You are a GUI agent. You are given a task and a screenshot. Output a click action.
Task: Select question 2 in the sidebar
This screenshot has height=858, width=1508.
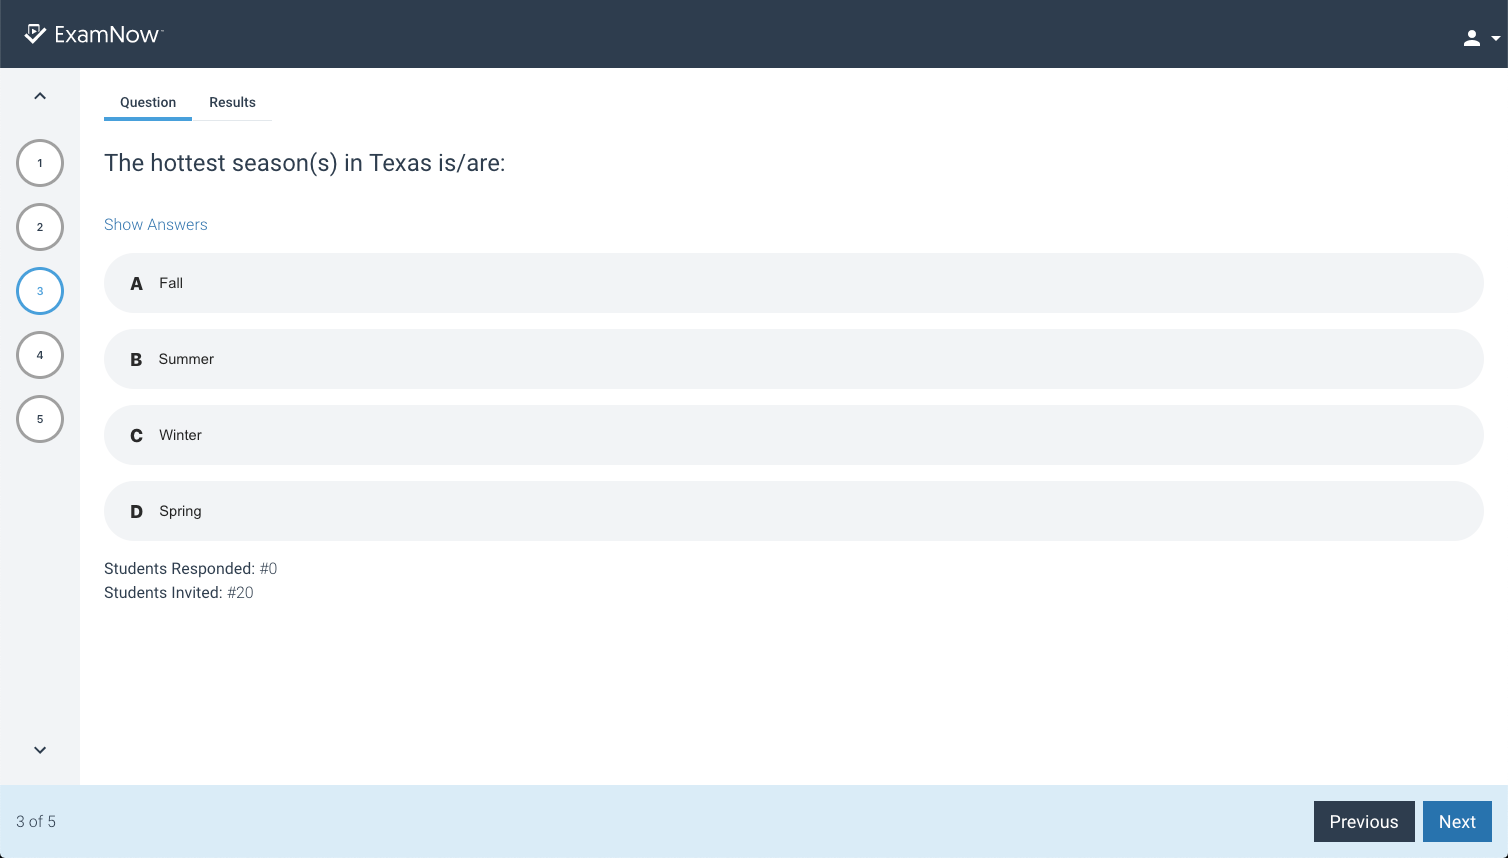[39, 227]
